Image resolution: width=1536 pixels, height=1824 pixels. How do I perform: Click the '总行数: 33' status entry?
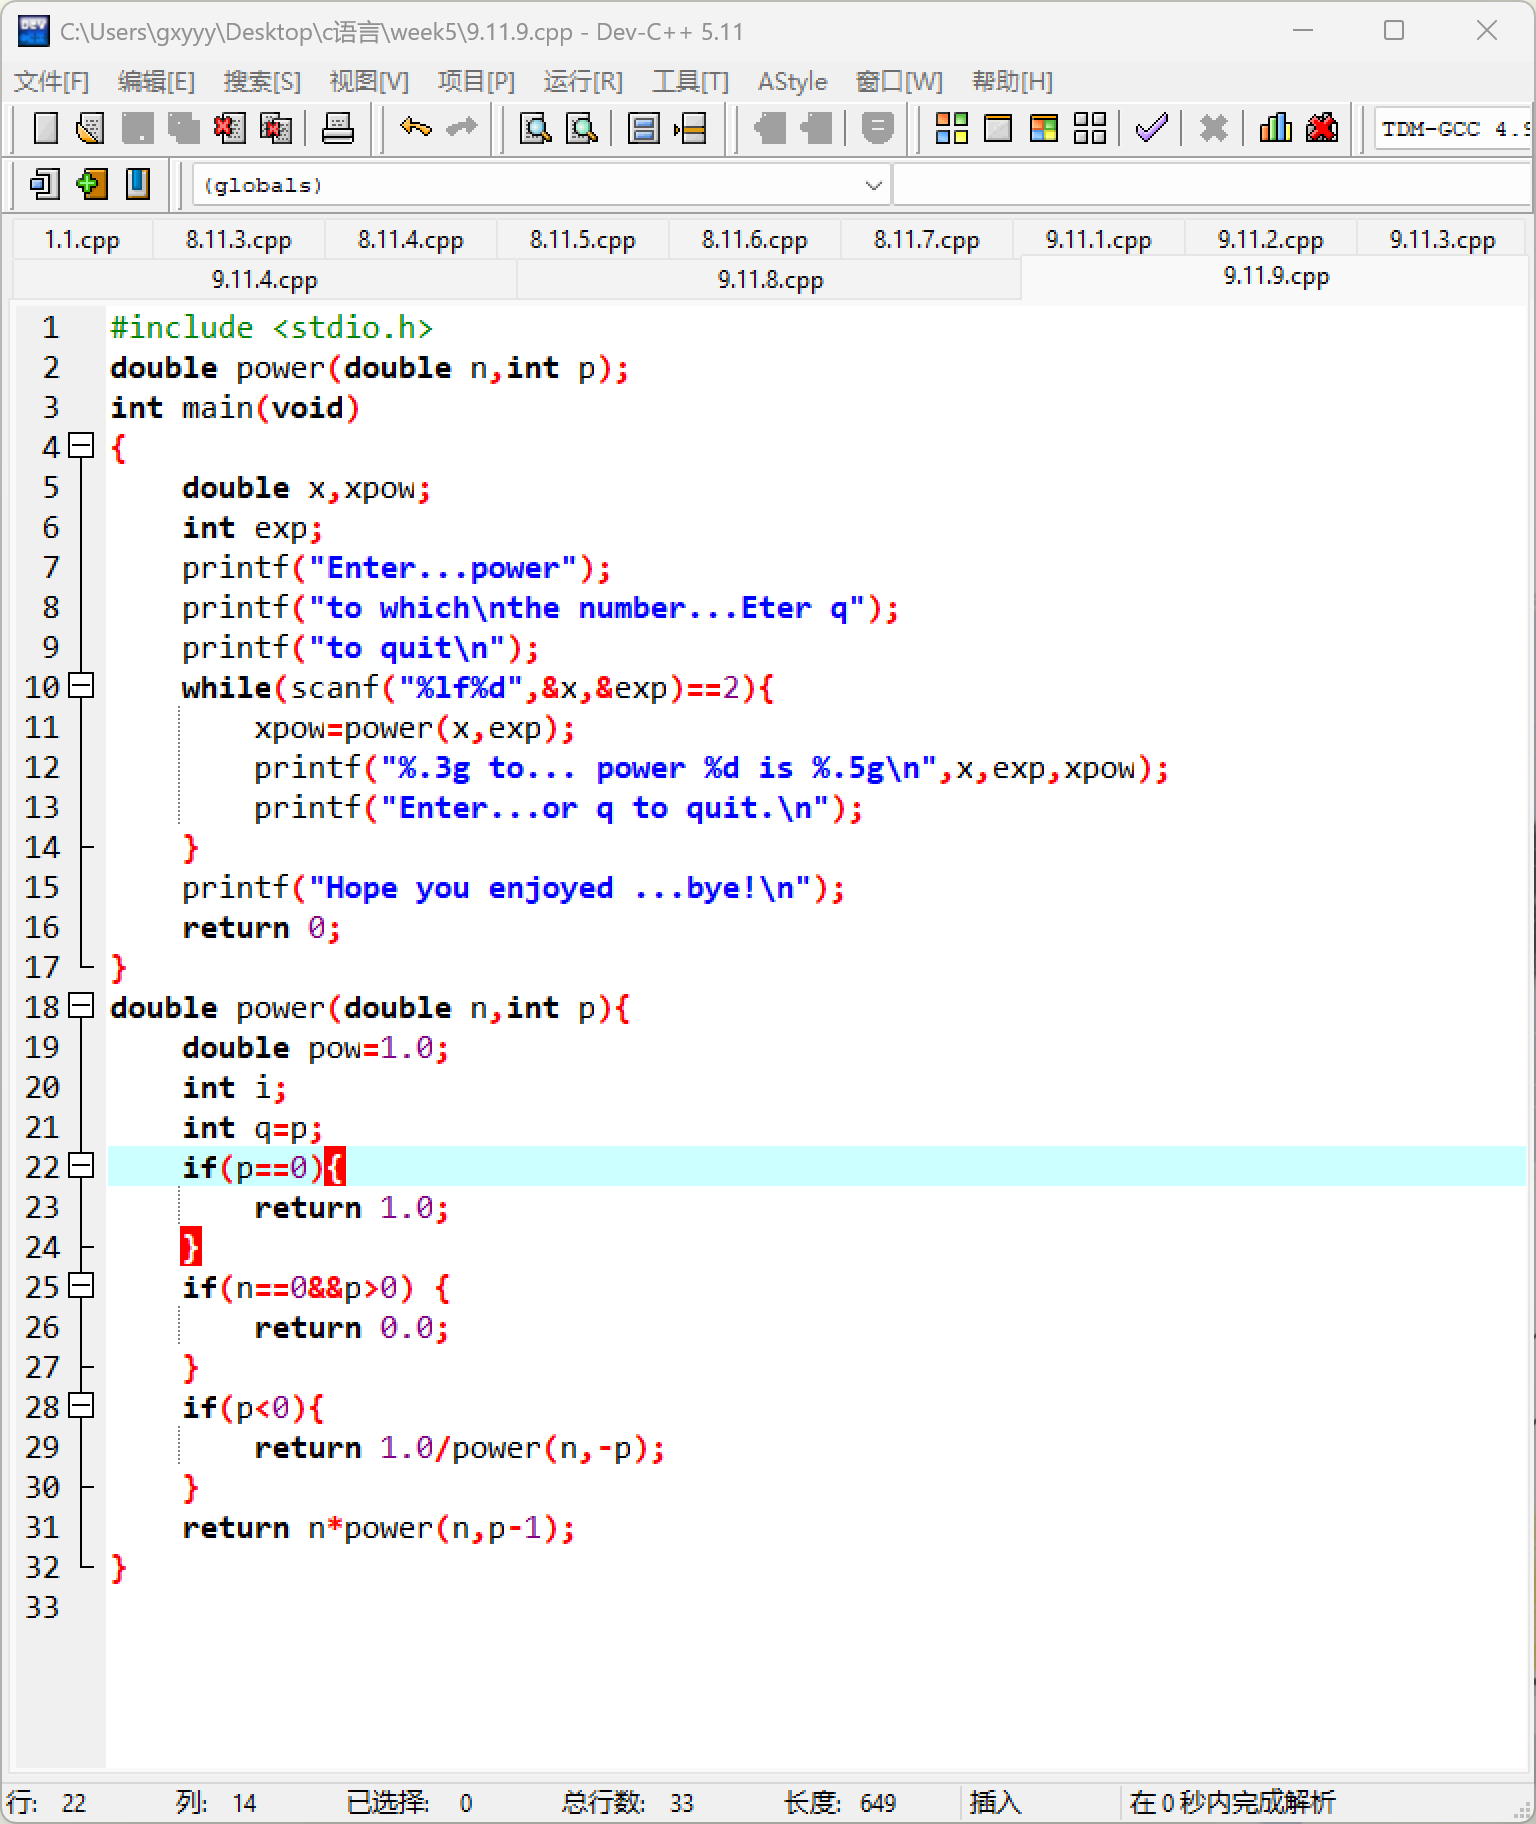click(x=627, y=1802)
